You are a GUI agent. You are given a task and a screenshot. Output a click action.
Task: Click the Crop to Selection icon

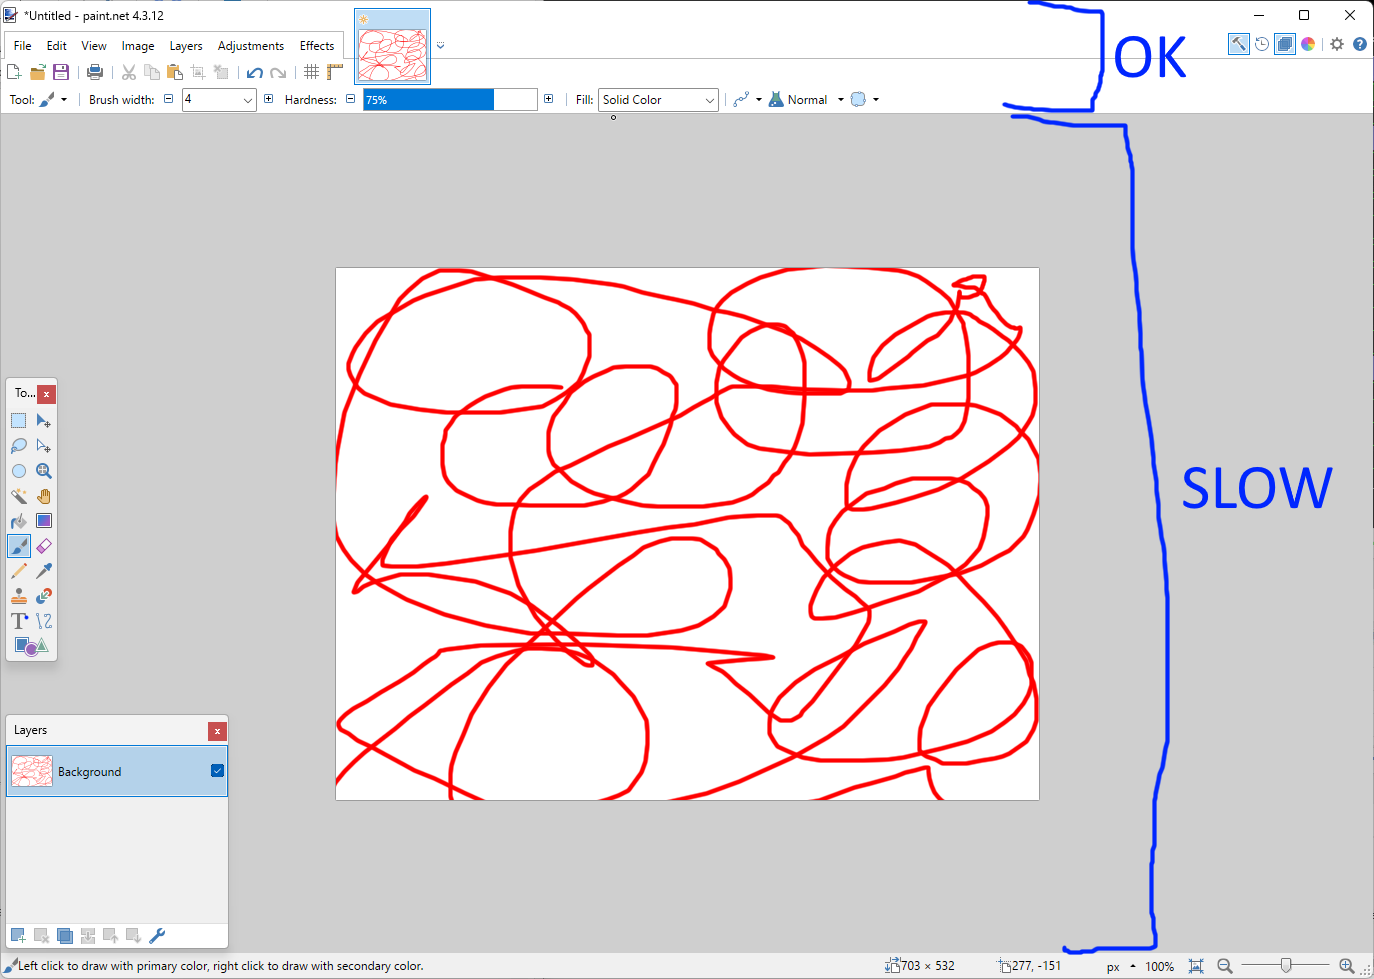point(198,72)
